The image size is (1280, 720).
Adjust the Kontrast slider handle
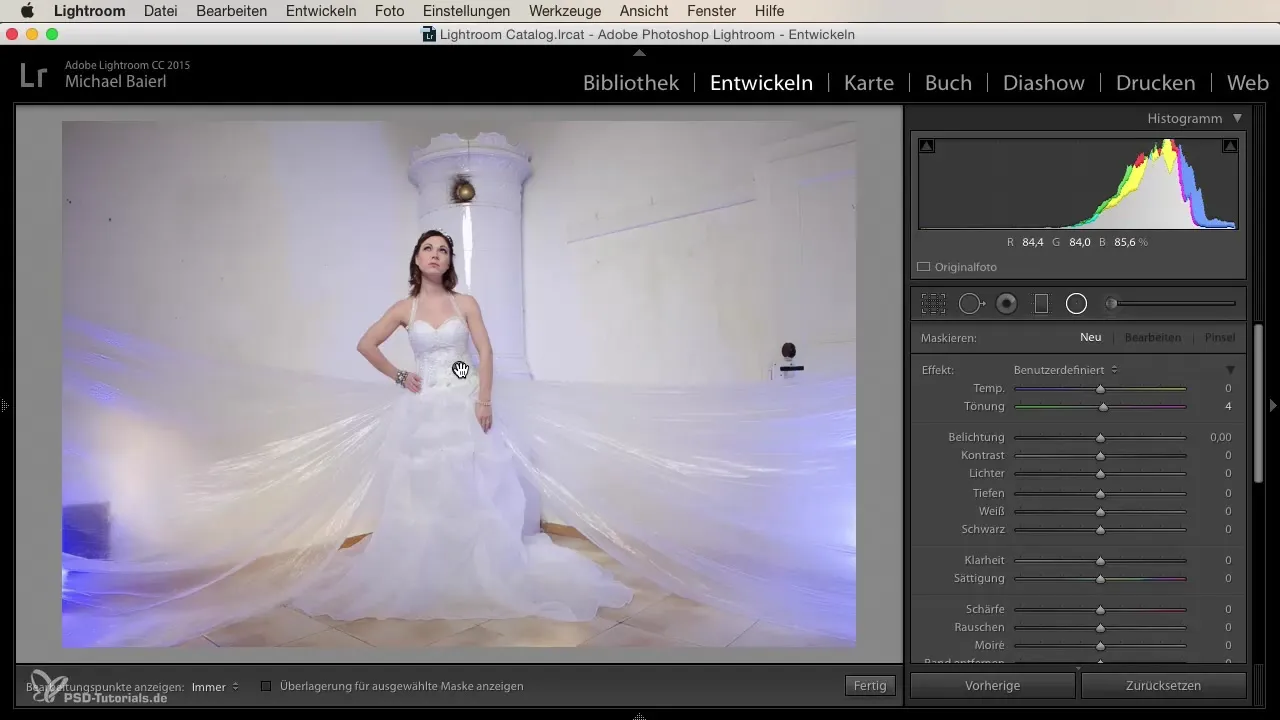[x=1100, y=456]
